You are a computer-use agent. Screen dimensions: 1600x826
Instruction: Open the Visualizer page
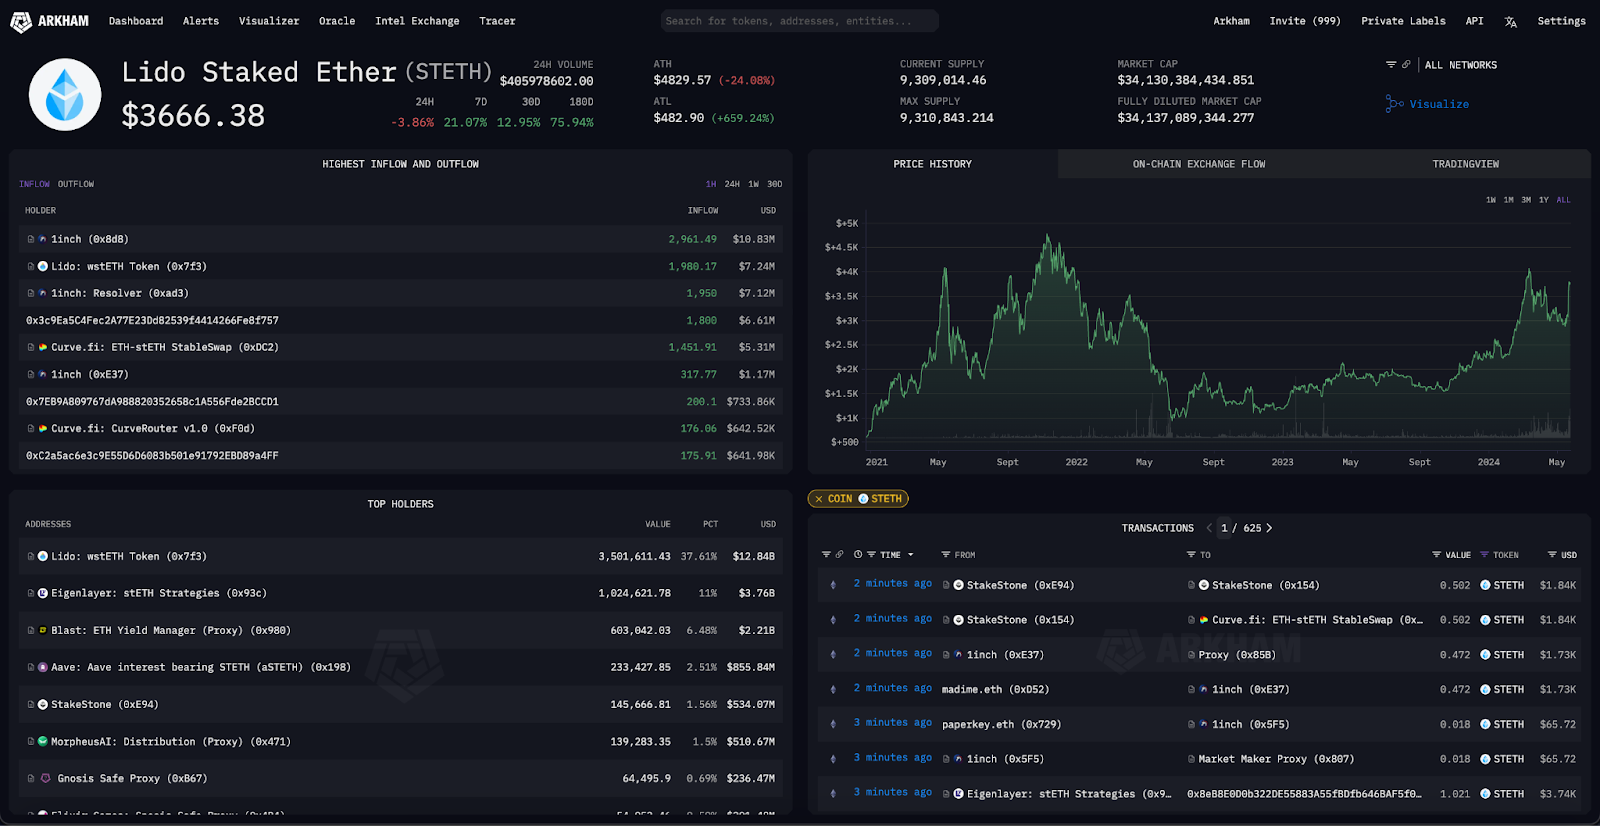click(x=269, y=21)
